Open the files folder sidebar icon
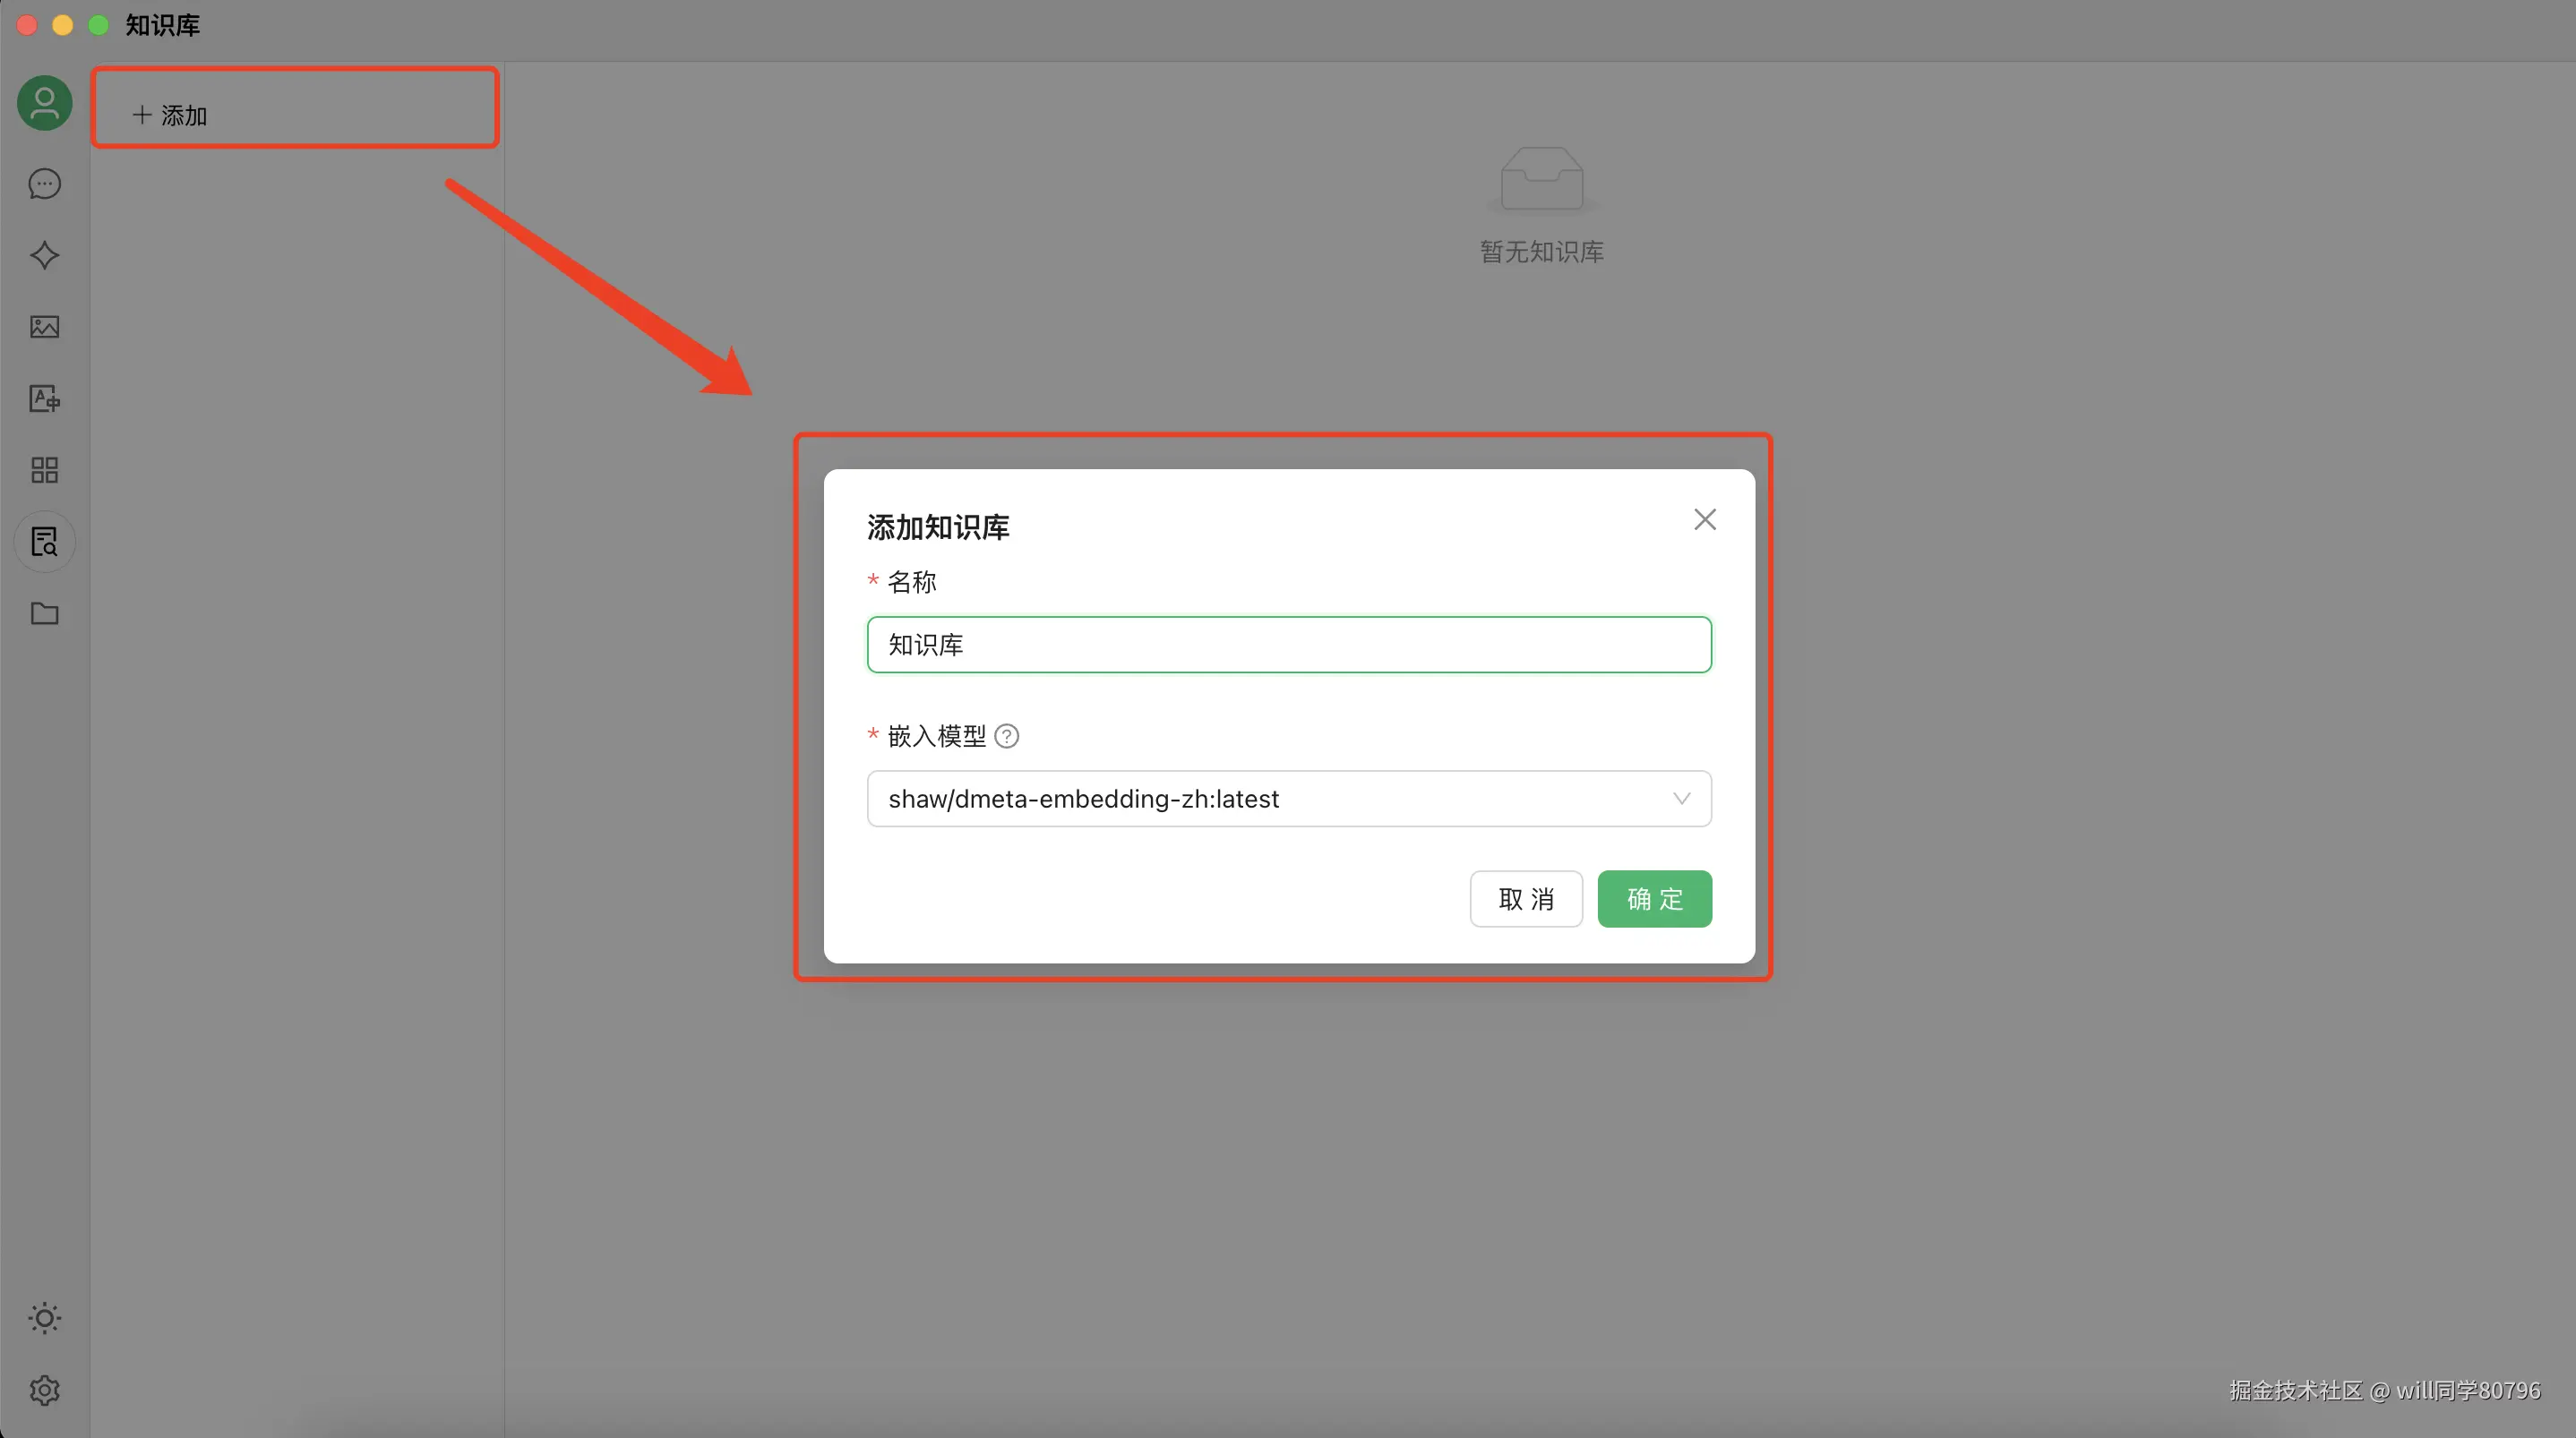 click(x=44, y=613)
